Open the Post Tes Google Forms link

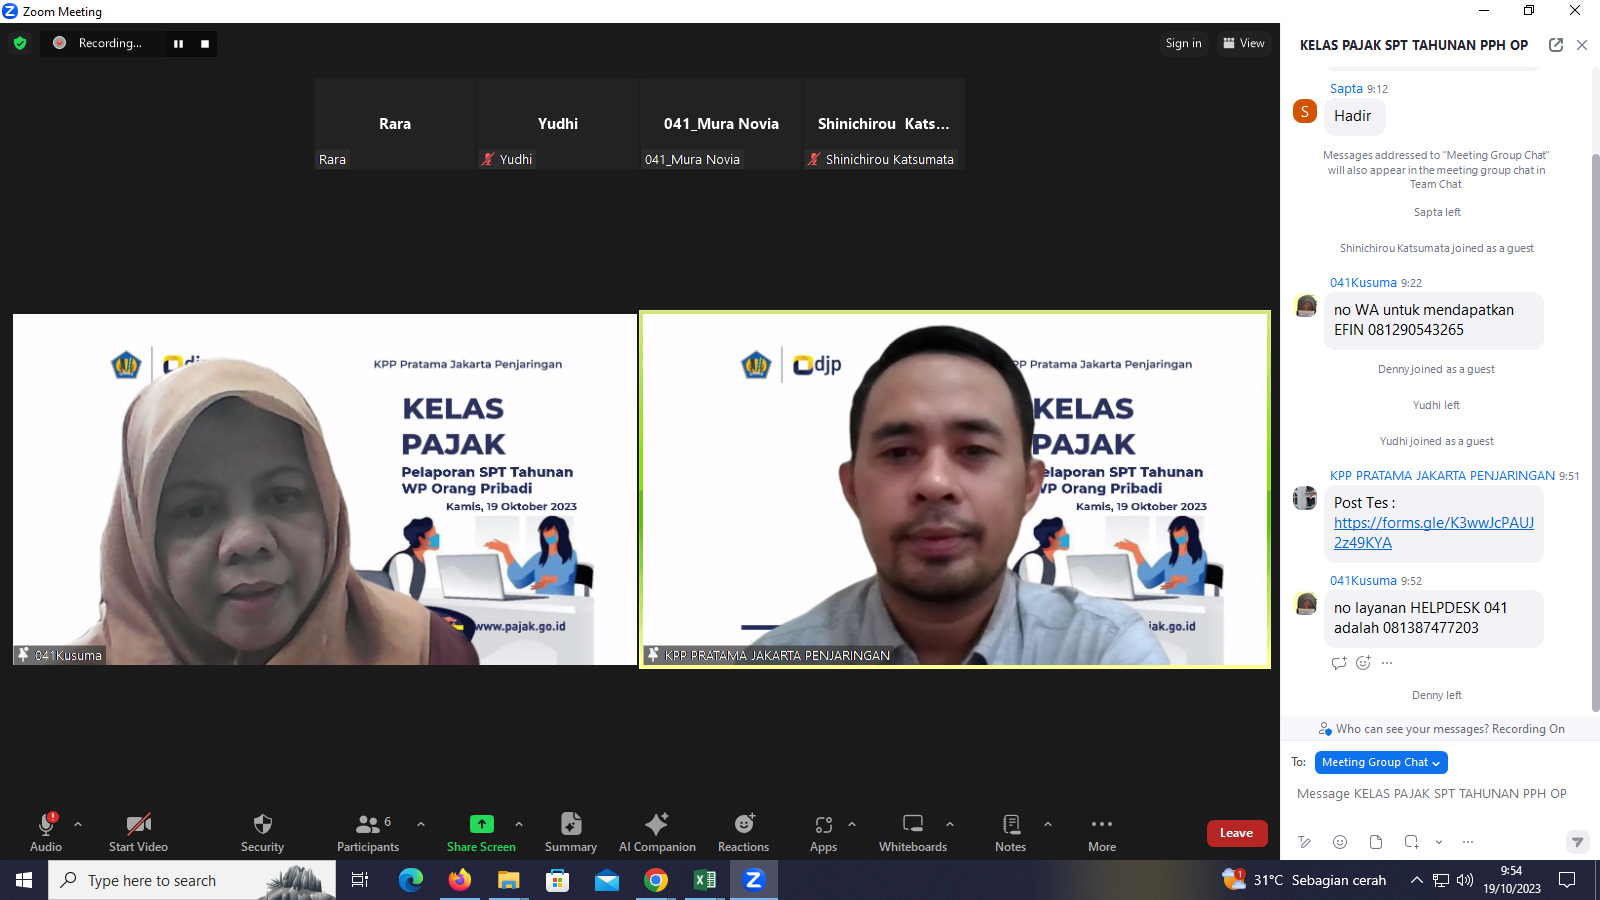pyautogui.click(x=1432, y=532)
